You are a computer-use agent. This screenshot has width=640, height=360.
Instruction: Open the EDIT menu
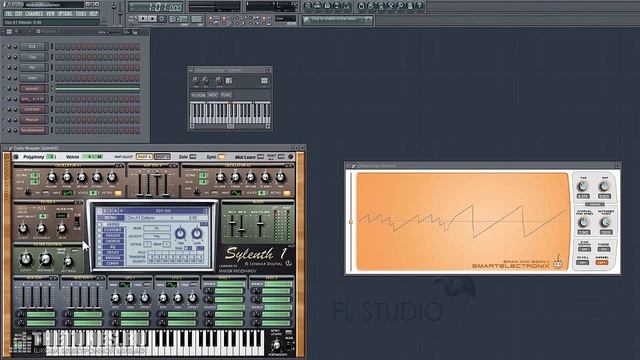[x=19, y=13]
